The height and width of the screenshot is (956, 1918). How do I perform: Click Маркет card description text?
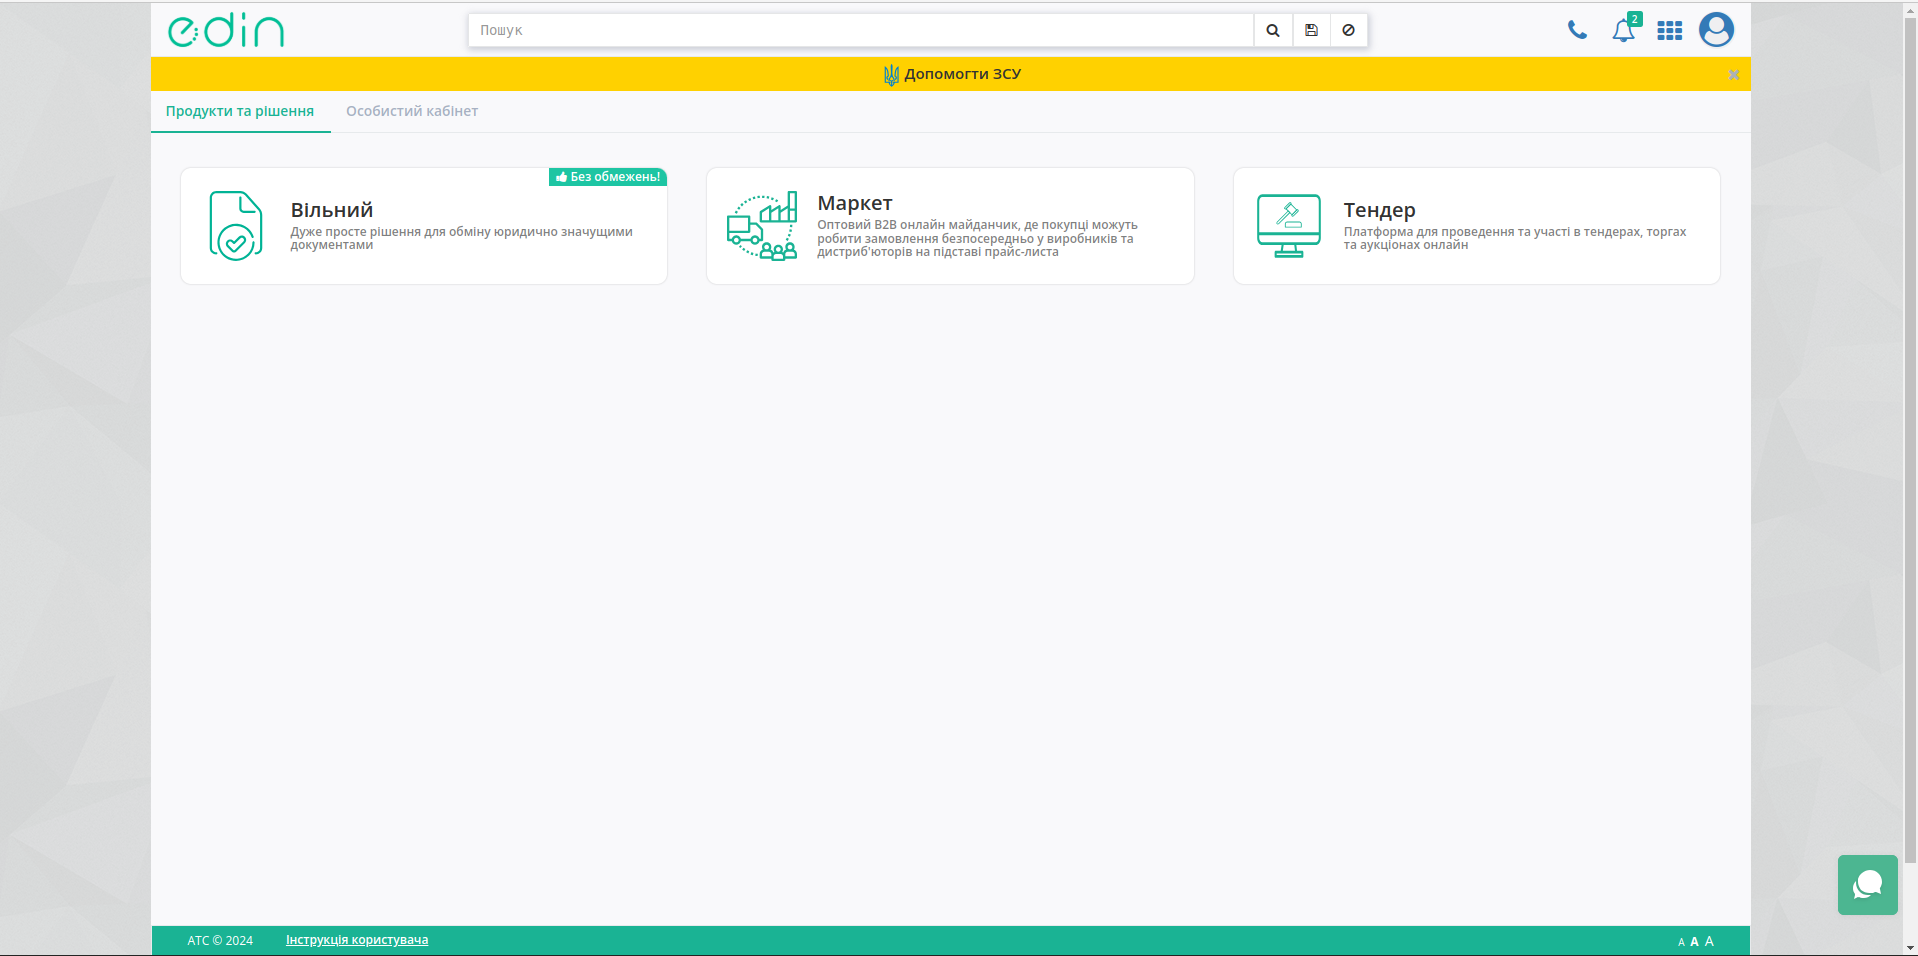(x=977, y=238)
